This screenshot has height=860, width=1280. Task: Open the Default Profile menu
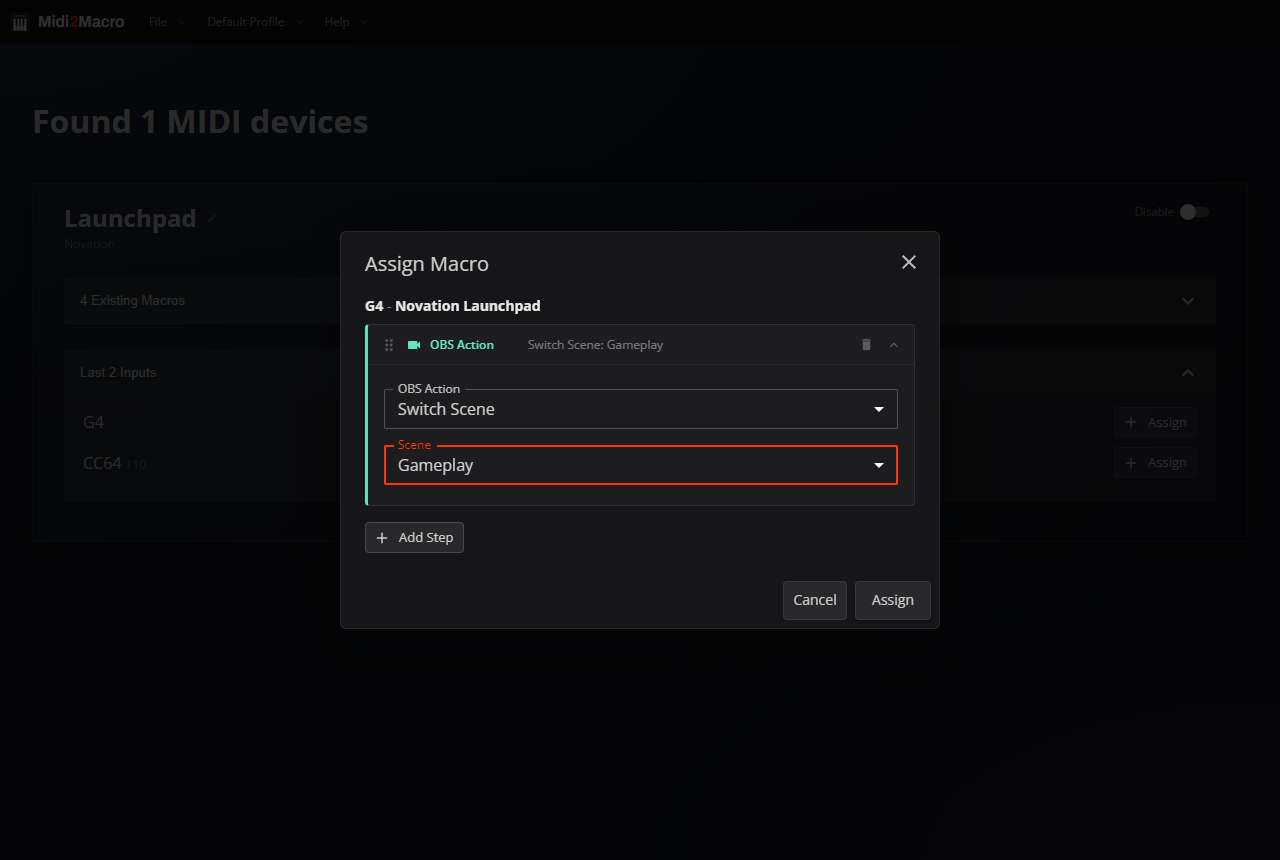(x=255, y=22)
